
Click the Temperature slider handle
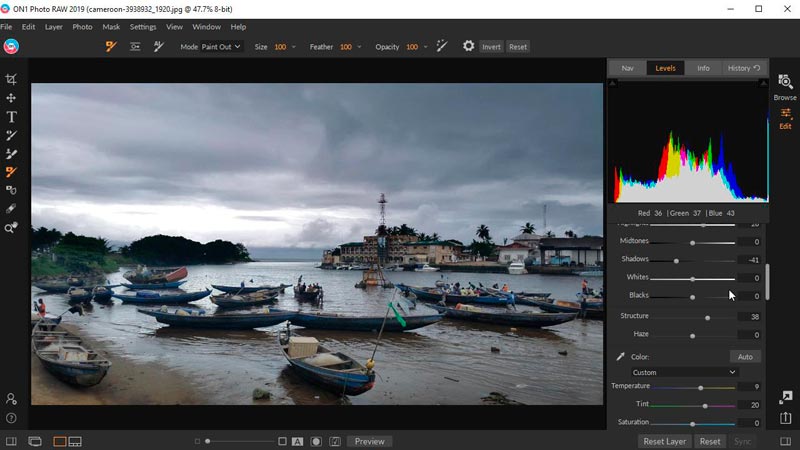point(700,387)
